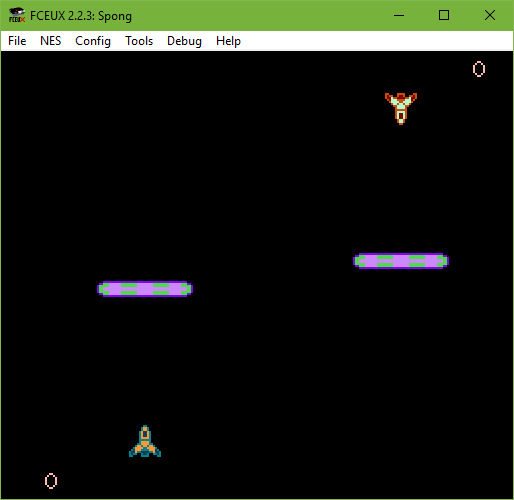
Task: Open the NES menu
Action: [51, 41]
